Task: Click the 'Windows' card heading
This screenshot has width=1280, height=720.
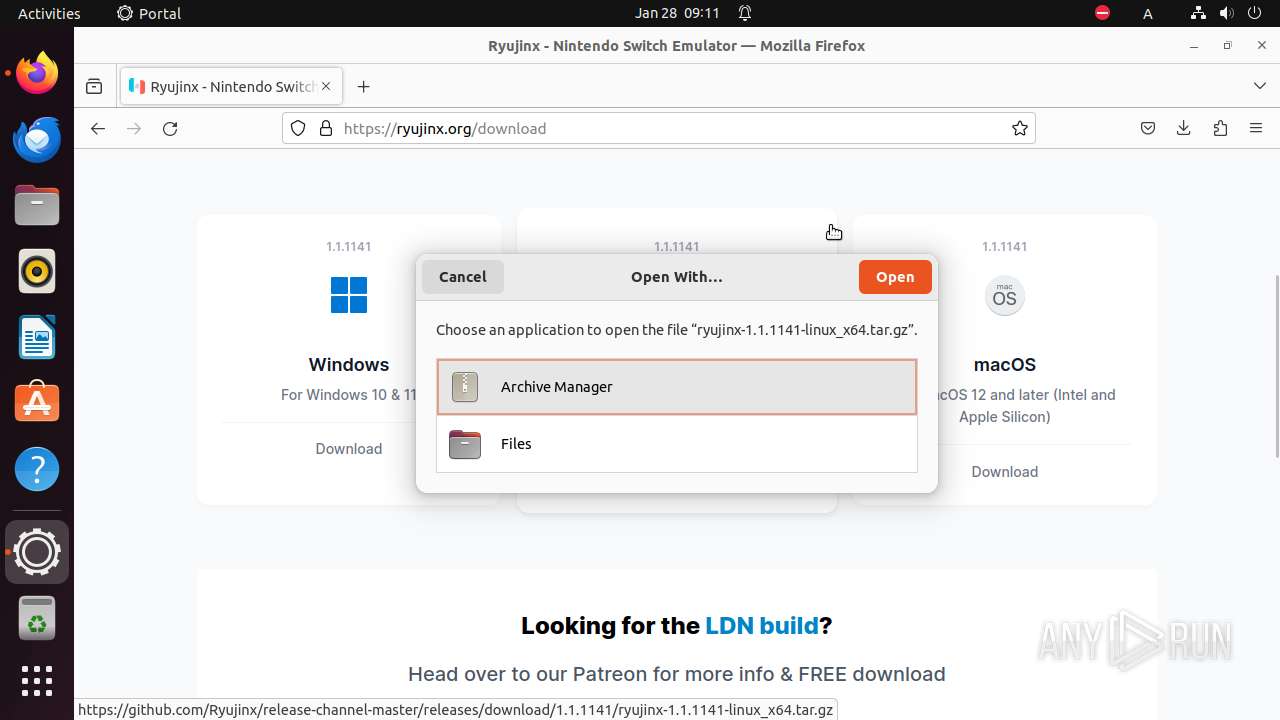Action: click(x=349, y=365)
